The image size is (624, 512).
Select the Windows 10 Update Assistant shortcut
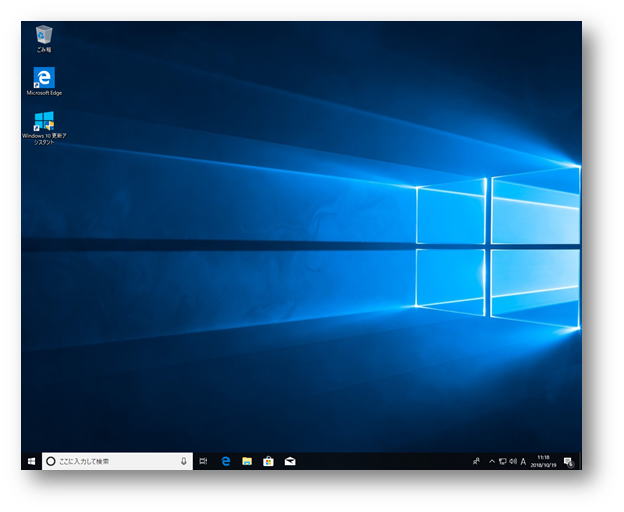click(x=44, y=128)
